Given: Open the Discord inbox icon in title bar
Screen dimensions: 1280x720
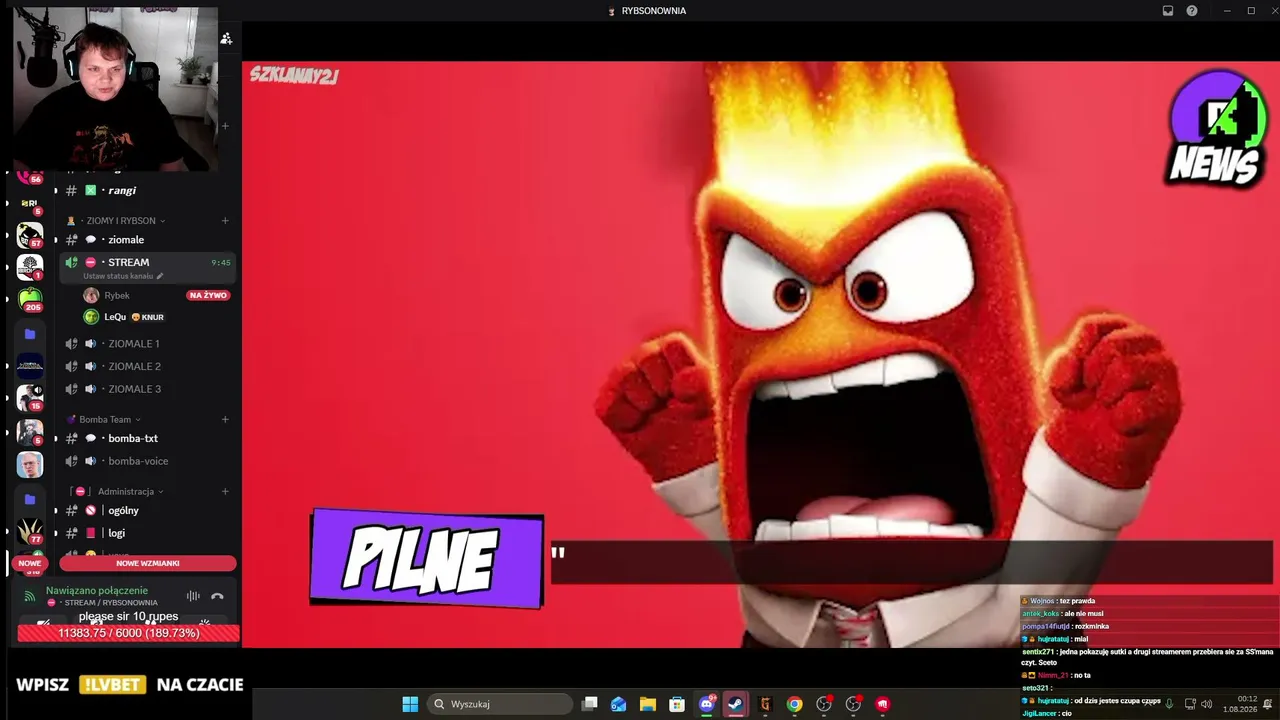Looking at the screenshot, I should click(1167, 11).
